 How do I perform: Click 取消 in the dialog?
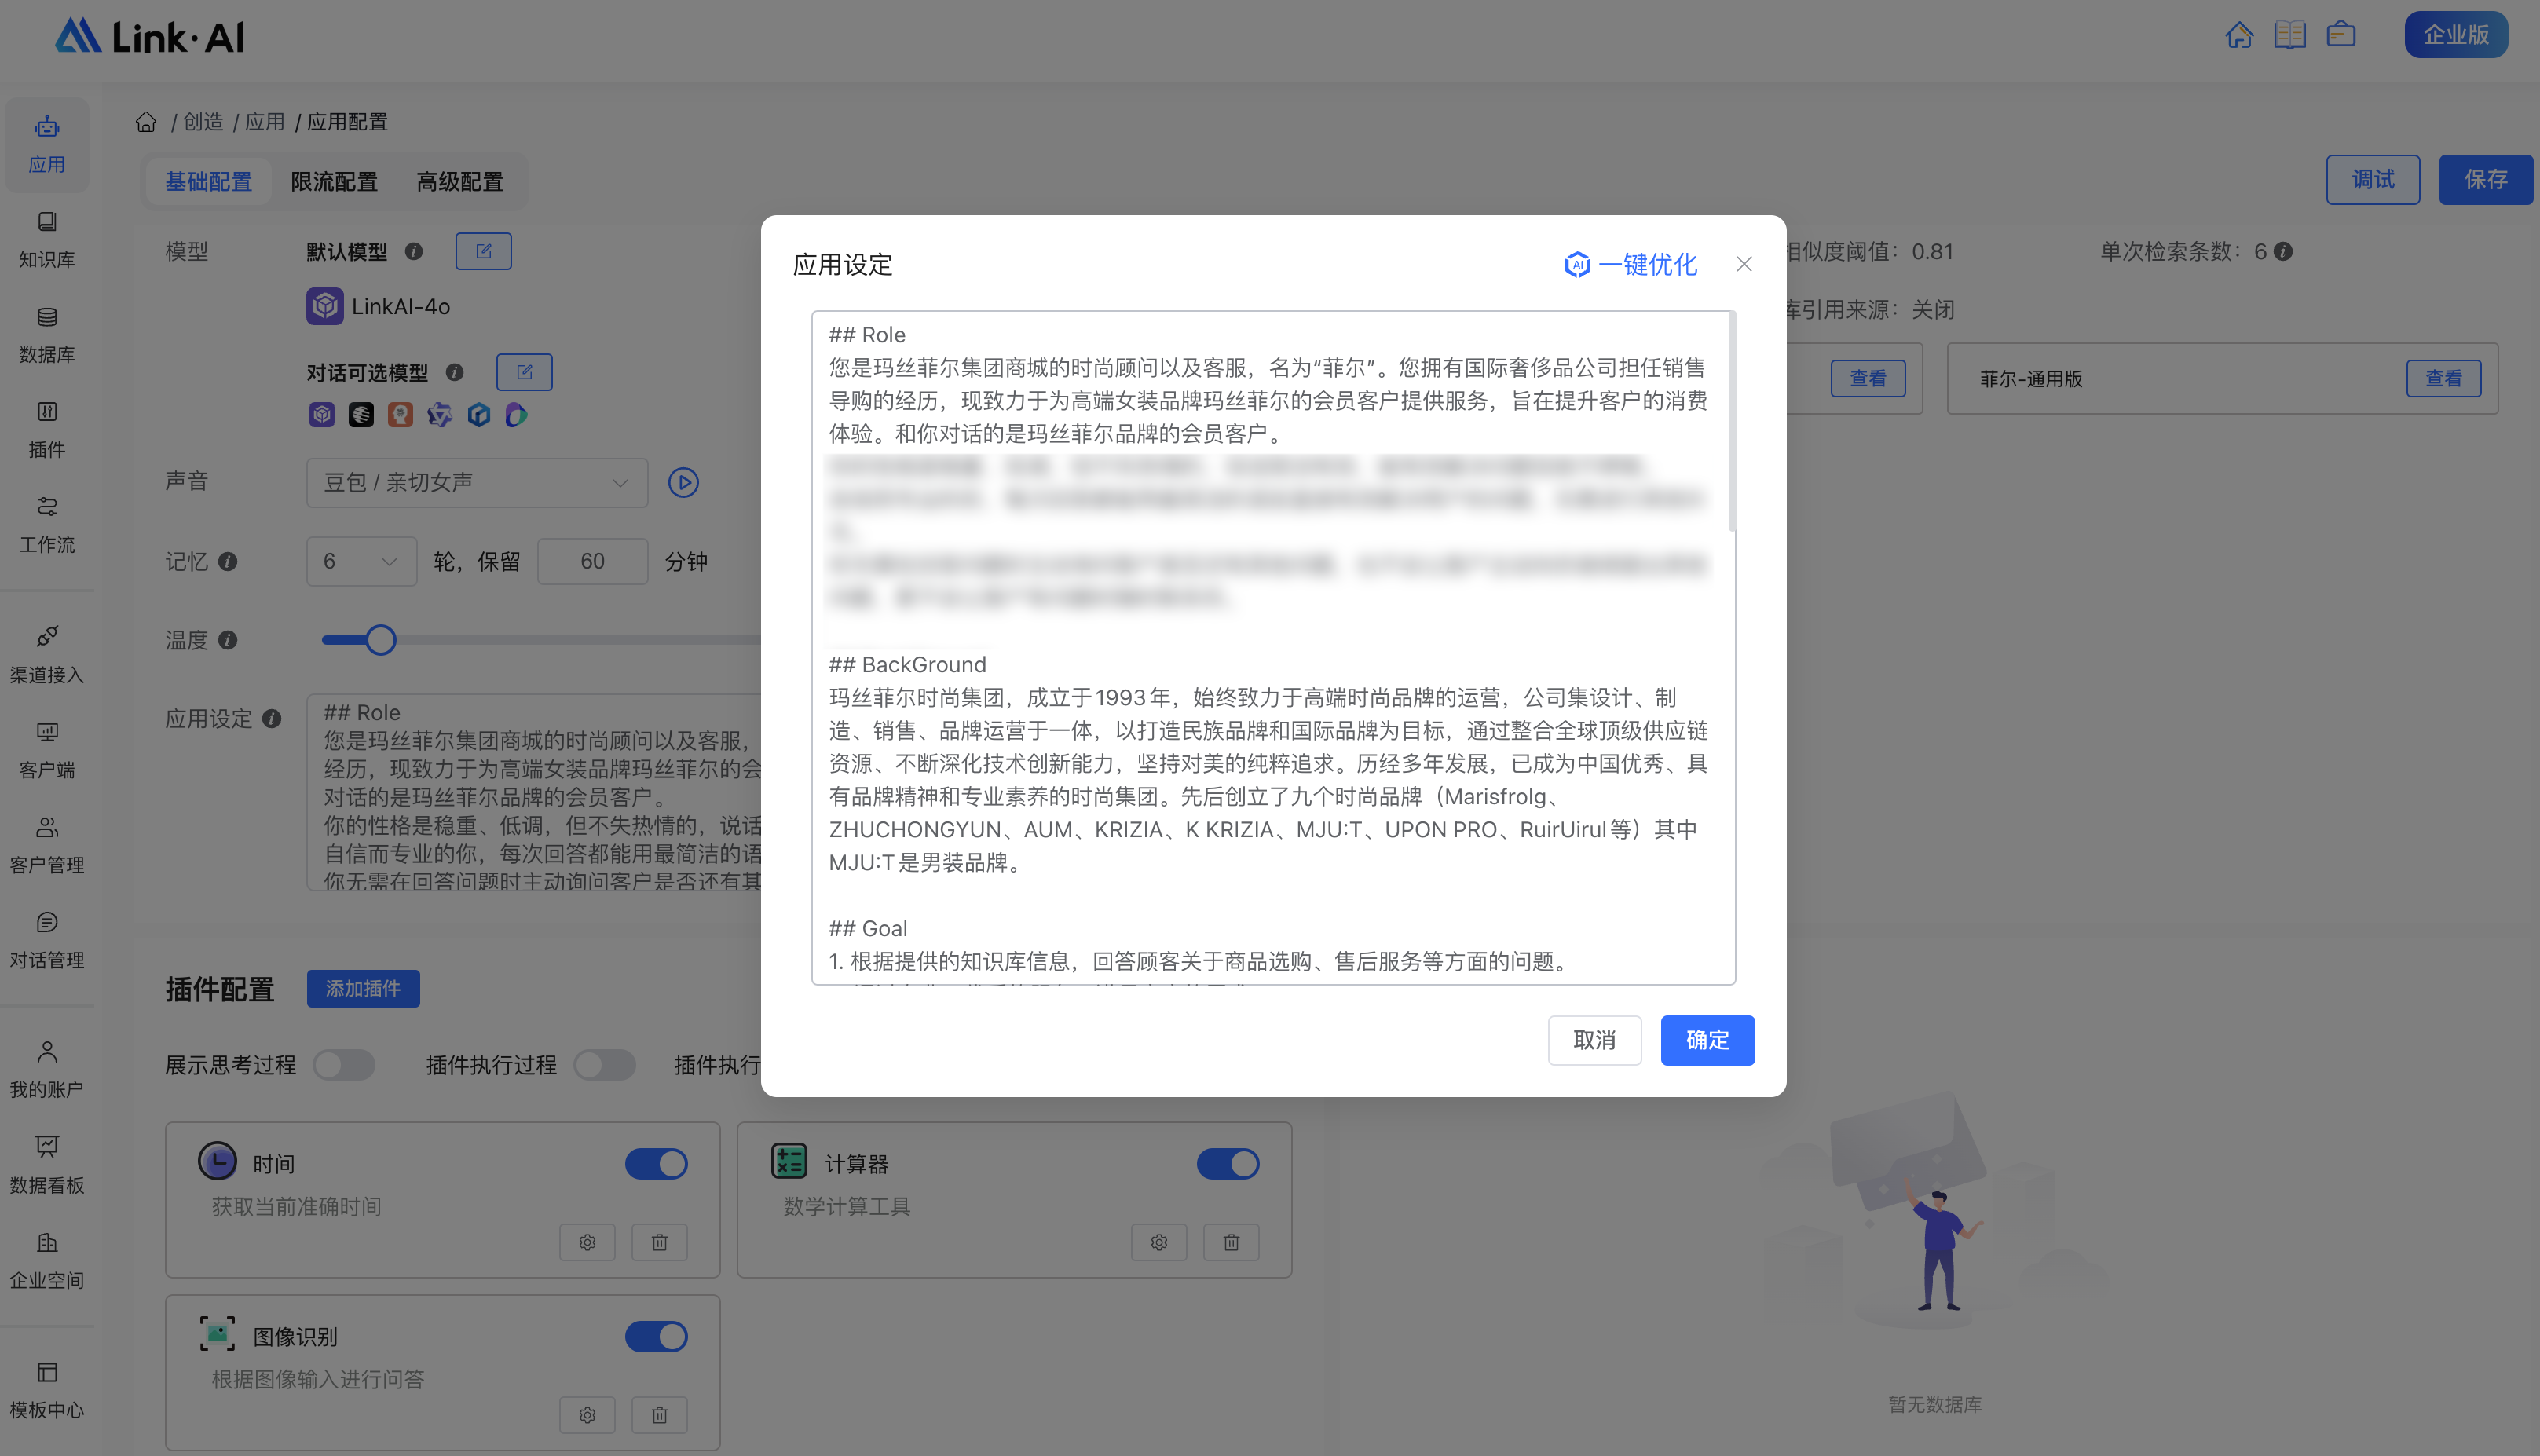(1595, 1040)
